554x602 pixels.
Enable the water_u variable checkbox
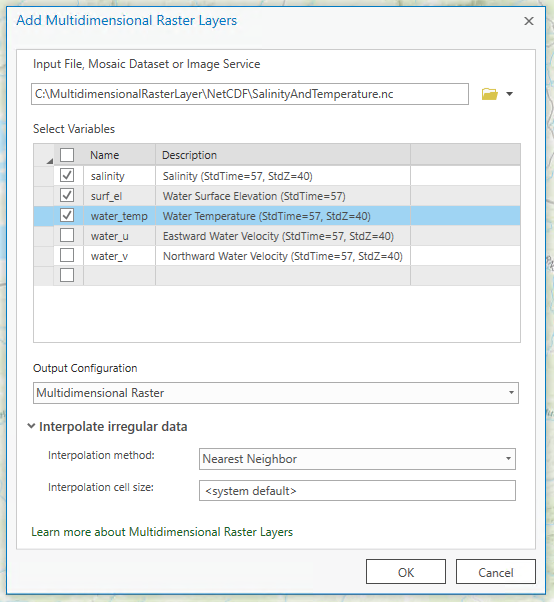coord(67,235)
